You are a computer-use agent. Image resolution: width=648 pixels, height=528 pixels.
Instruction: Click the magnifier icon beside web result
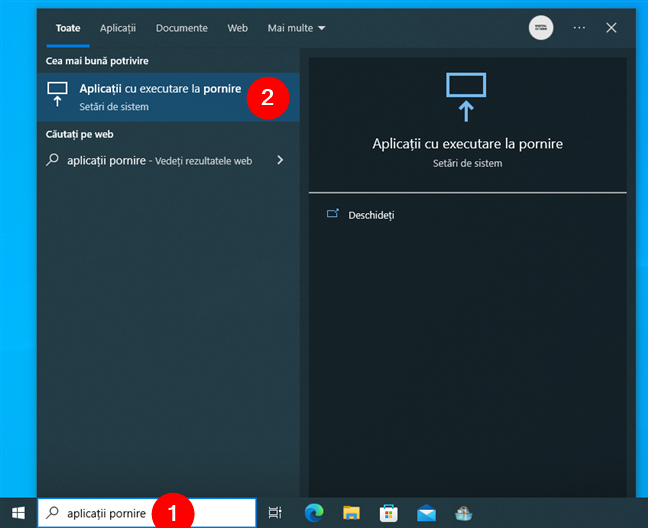pos(52,160)
